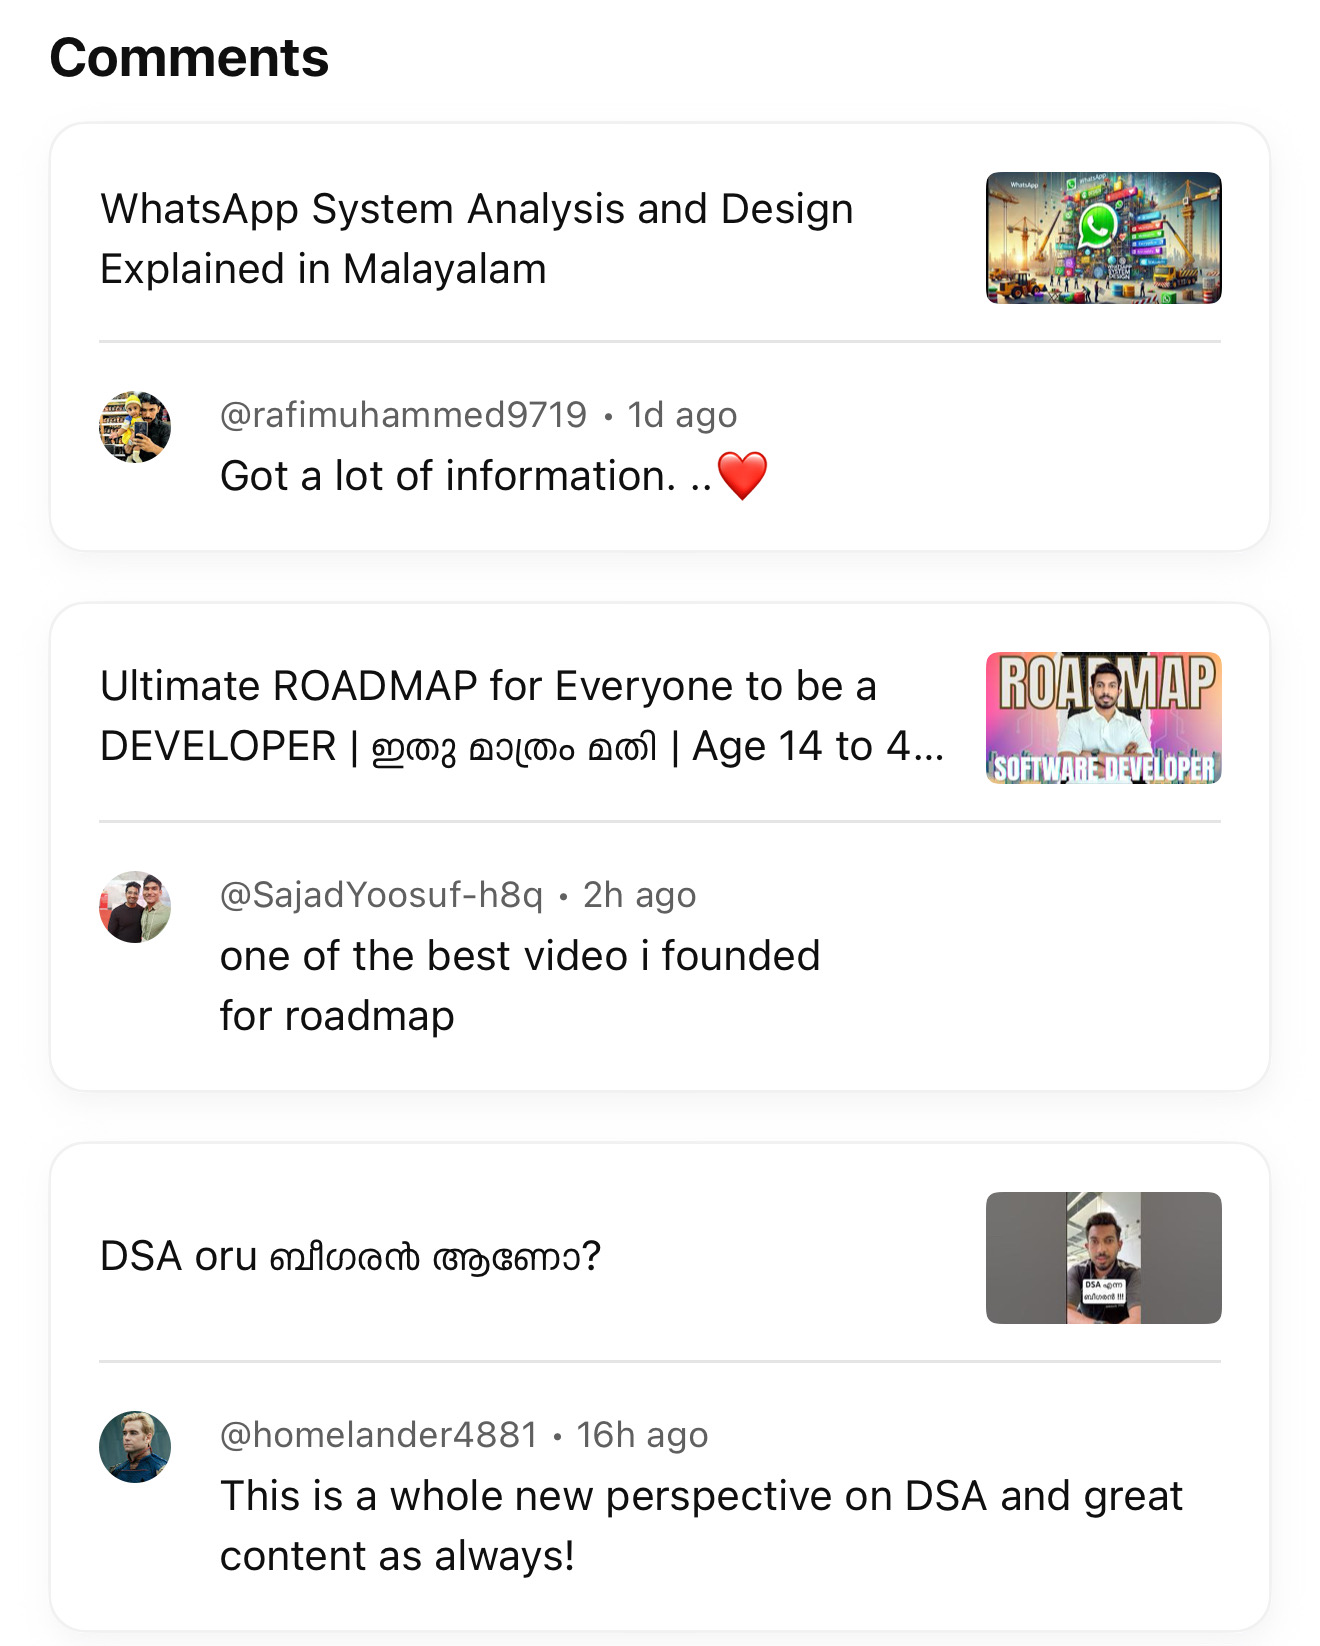Click SajadYoosuf-h8q's profile avatar
The width and height of the screenshot is (1320, 1646).
(x=135, y=907)
